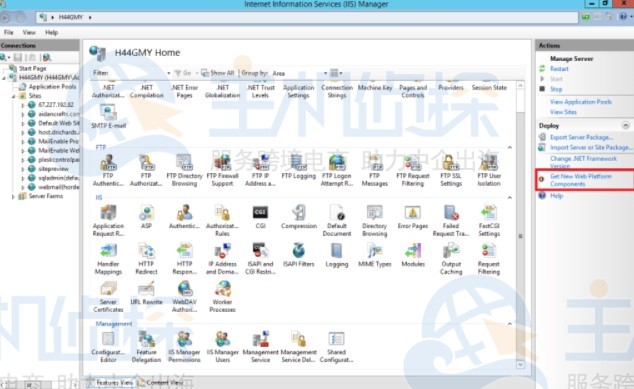Select Application Pools in Connections tree
Screen dimensions: 634x389
pos(52,87)
